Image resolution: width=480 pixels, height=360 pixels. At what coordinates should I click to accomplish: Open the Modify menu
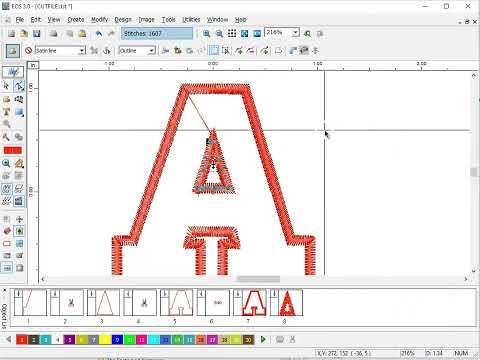99,20
